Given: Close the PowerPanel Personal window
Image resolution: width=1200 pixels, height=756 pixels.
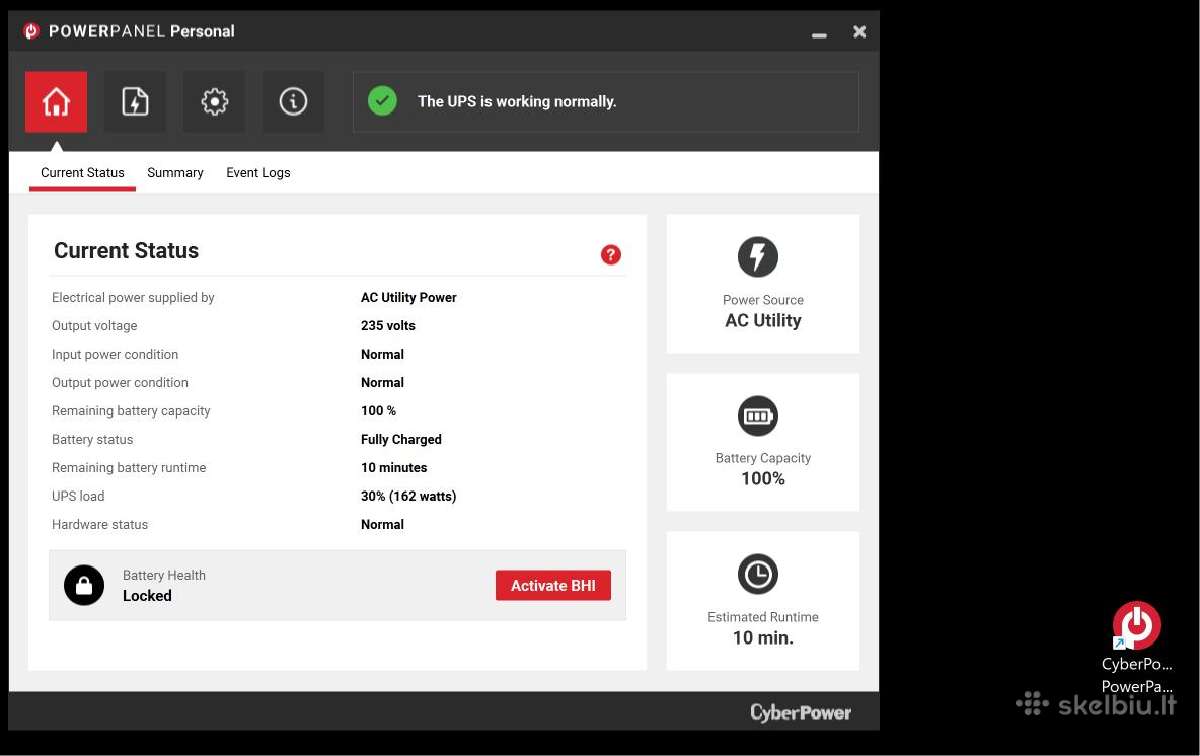Looking at the screenshot, I should 860,32.
